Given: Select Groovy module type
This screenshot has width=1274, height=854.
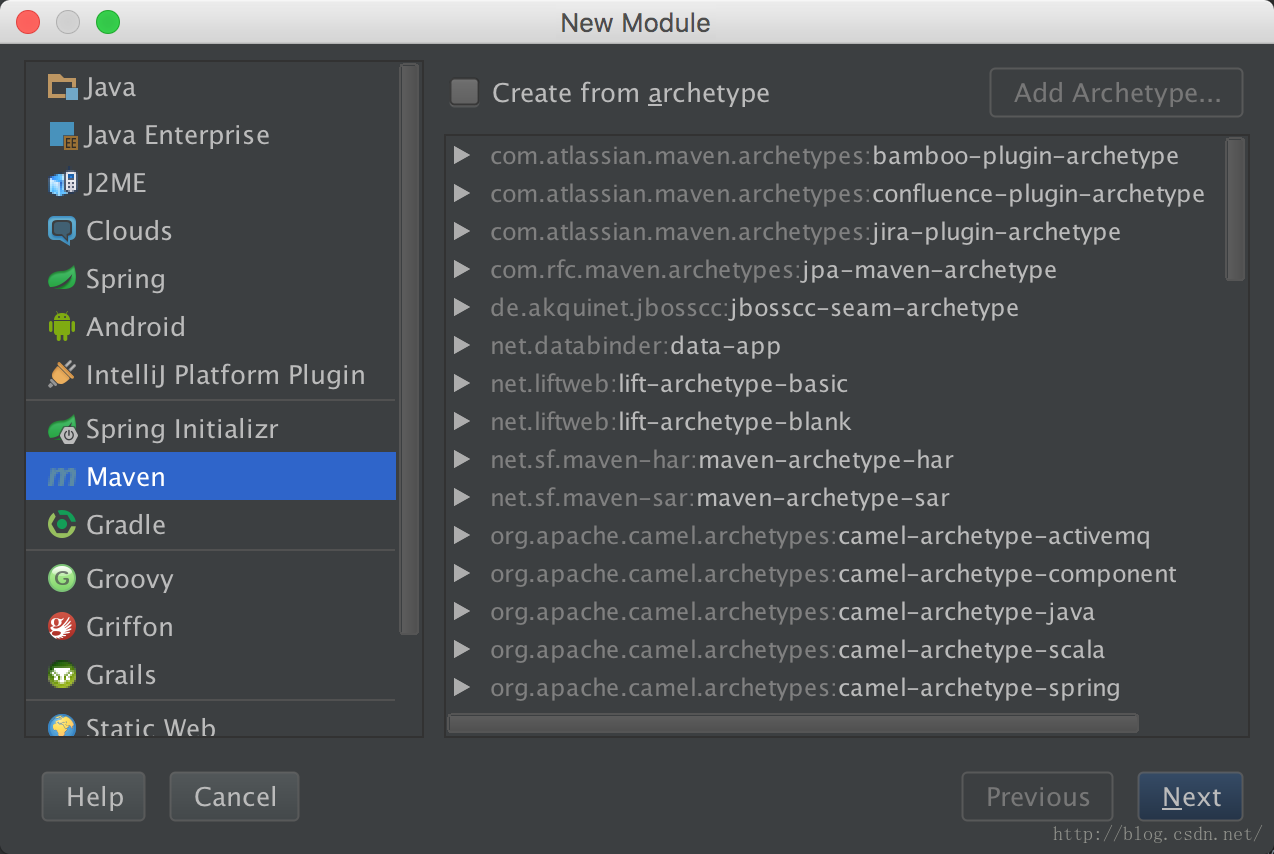Looking at the screenshot, I should [211, 578].
